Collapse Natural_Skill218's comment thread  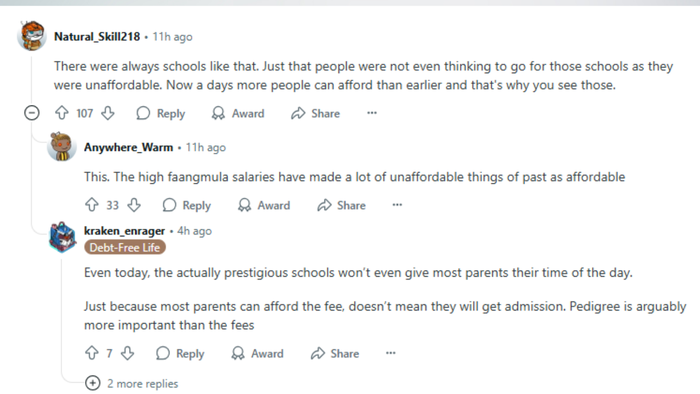(x=32, y=113)
